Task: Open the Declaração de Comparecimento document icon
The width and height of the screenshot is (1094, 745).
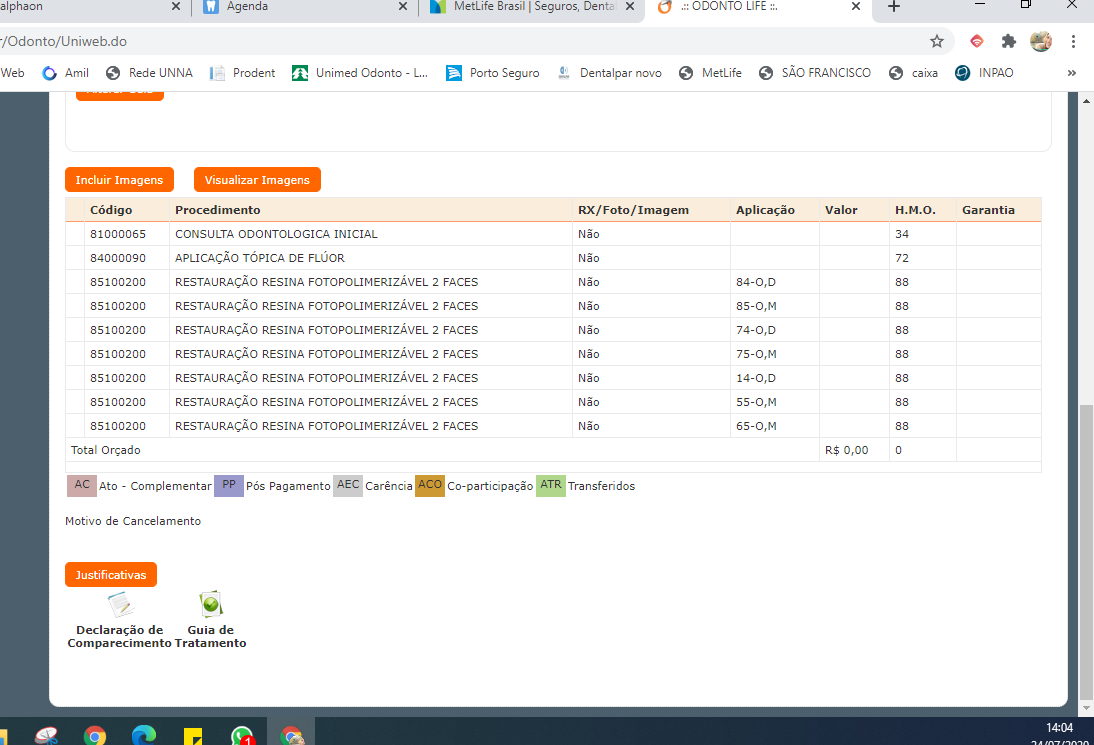Action: (120, 604)
